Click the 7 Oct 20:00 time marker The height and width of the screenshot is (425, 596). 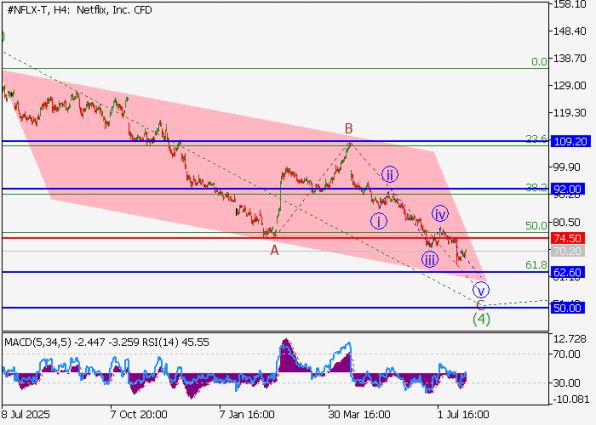[x=139, y=414]
